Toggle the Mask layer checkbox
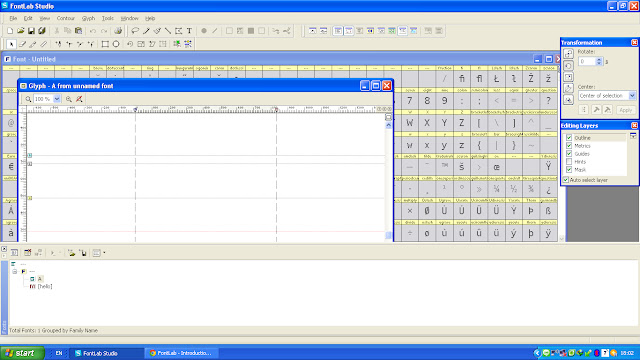Image resolution: width=640 pixels, height=360 pixels. pyautogui.click(x=569, y=169)
